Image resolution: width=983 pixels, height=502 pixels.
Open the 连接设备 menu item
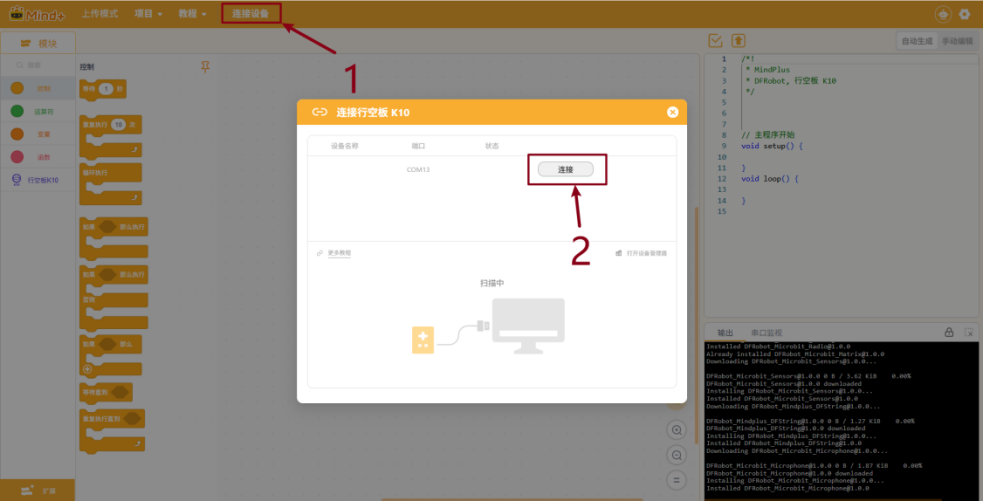tap(251, 14)
